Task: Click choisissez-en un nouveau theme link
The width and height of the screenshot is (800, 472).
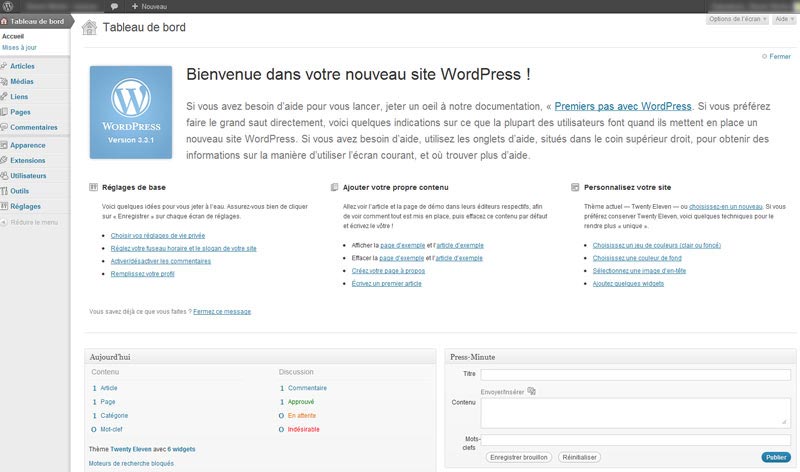Action: point(726,207)
